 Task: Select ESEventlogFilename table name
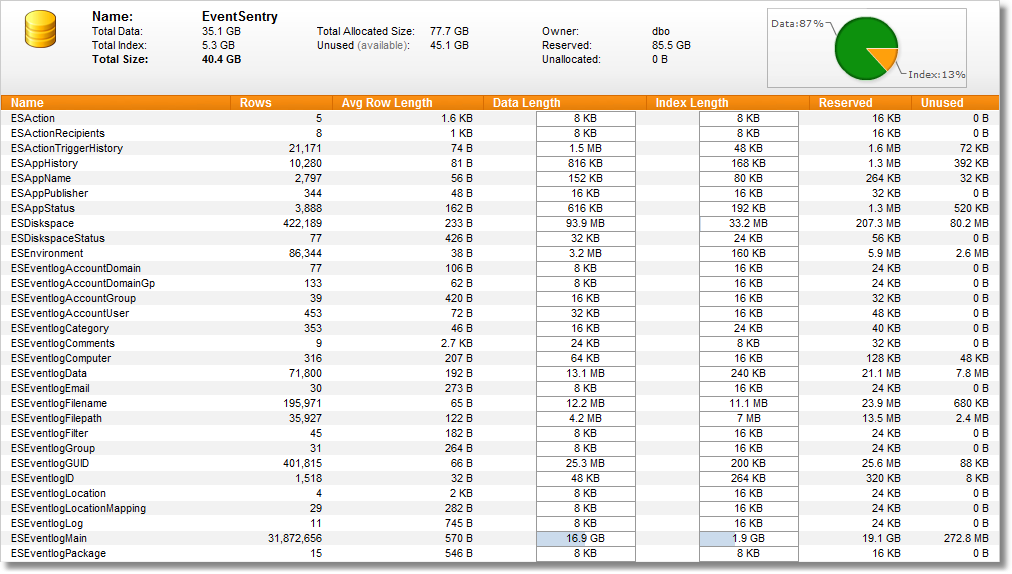click(x=59, y=404)
